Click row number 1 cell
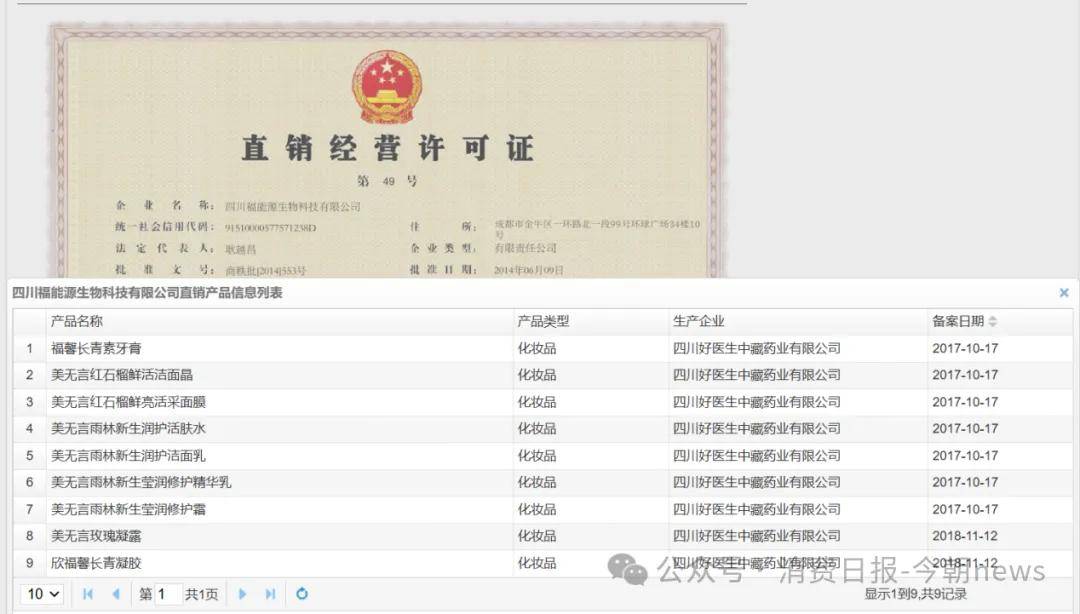The width and height of the screenshot is (1080, 614). tap(30, 348)
